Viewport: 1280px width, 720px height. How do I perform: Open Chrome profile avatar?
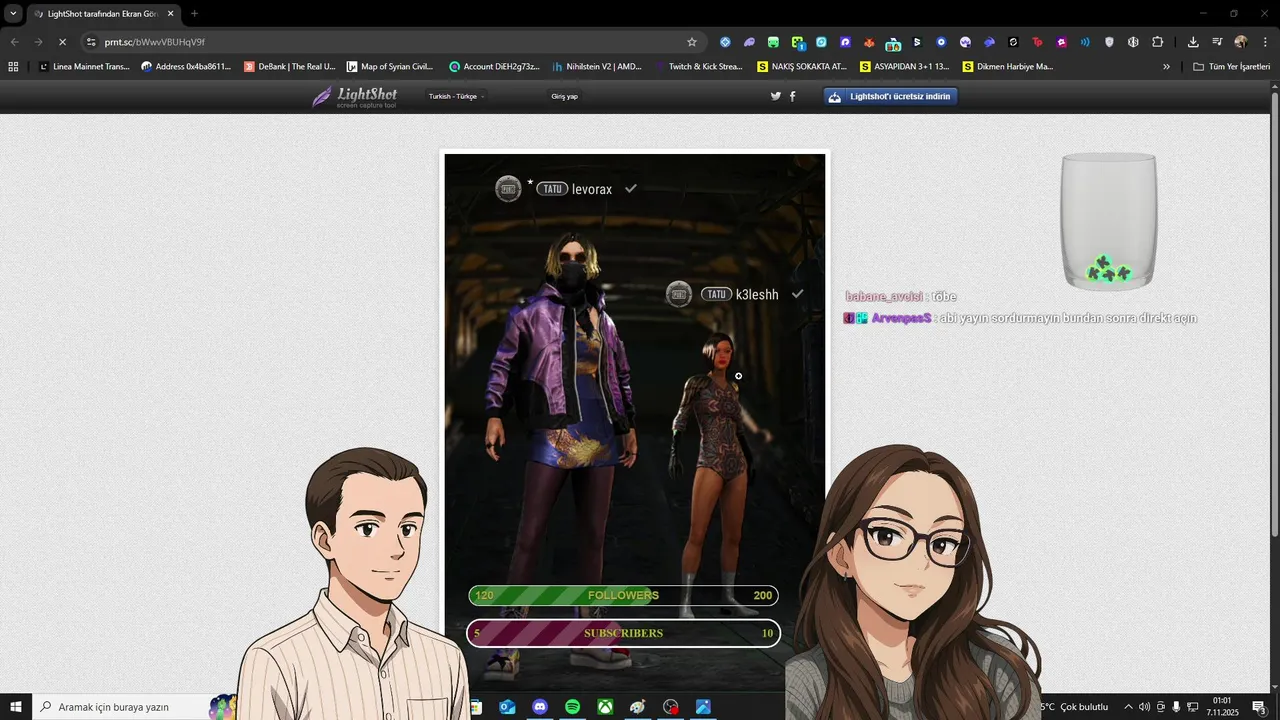1241,42
